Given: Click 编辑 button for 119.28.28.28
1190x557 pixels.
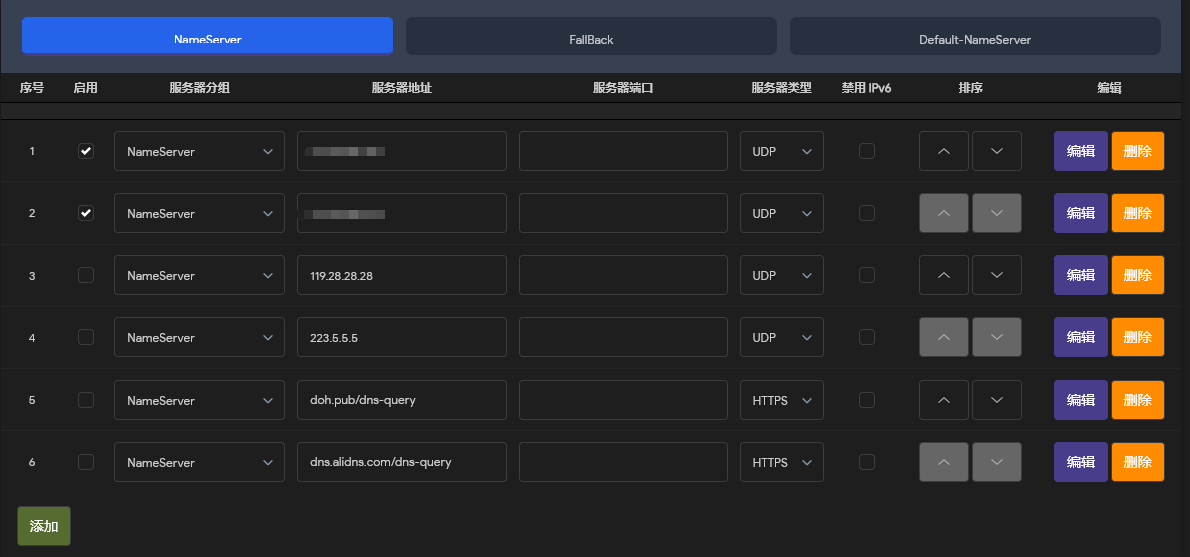Looking at the screenshot, I should pos(1081,275).
